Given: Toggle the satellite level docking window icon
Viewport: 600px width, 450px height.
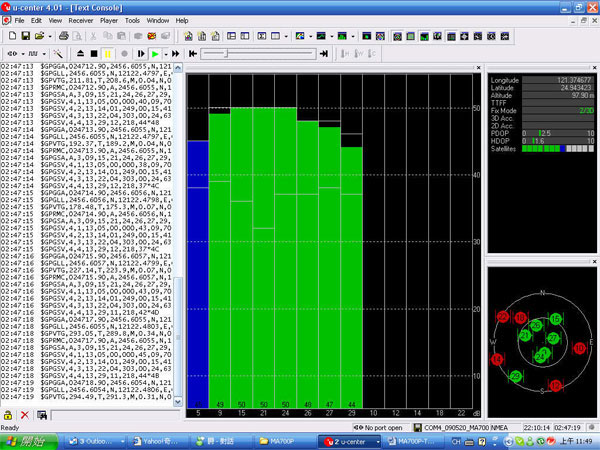Looking at the screenshot, I should 424,36.
